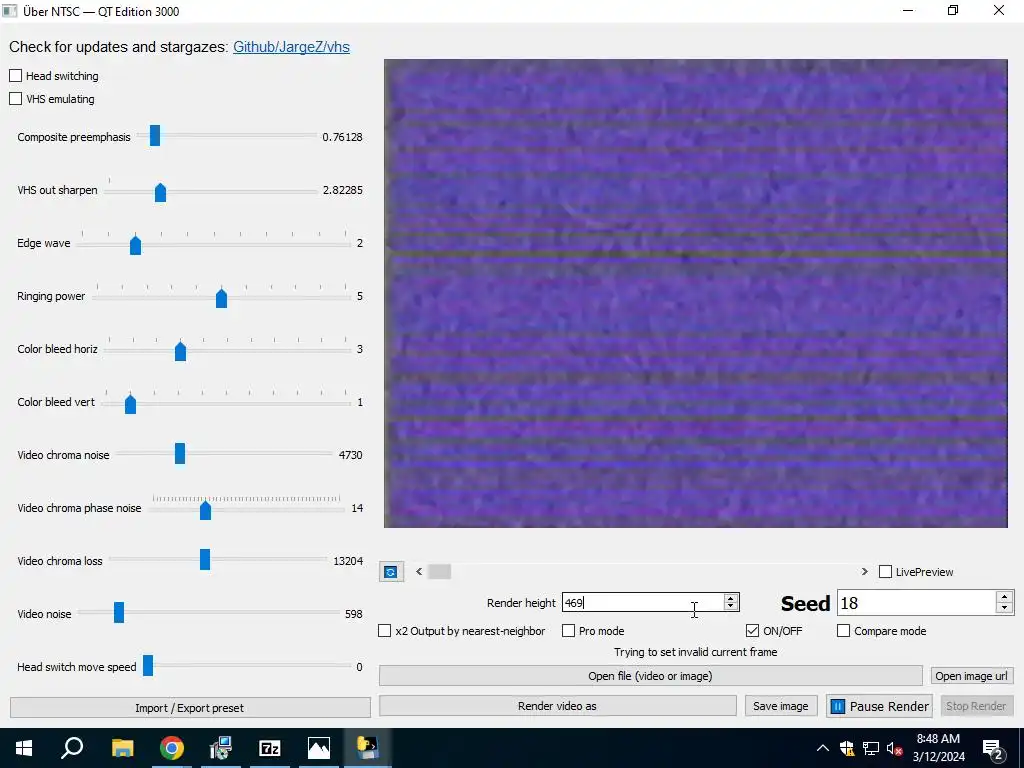Click the frame scrollbar handle

click(x=439, y=572)
